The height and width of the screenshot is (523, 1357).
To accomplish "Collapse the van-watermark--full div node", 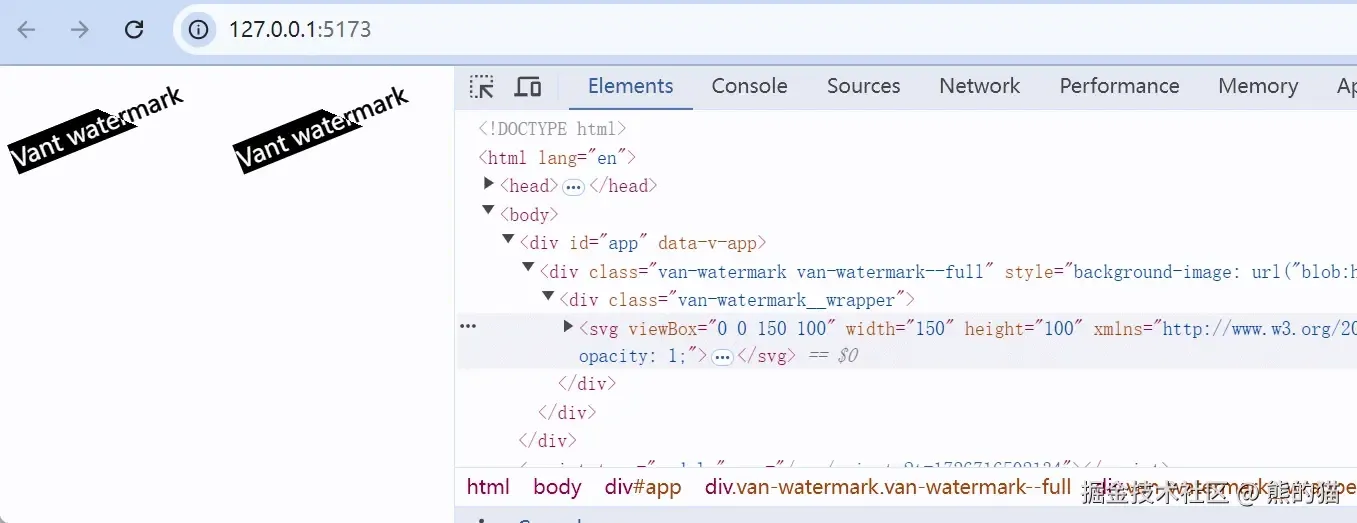I will tap(528, 268).
